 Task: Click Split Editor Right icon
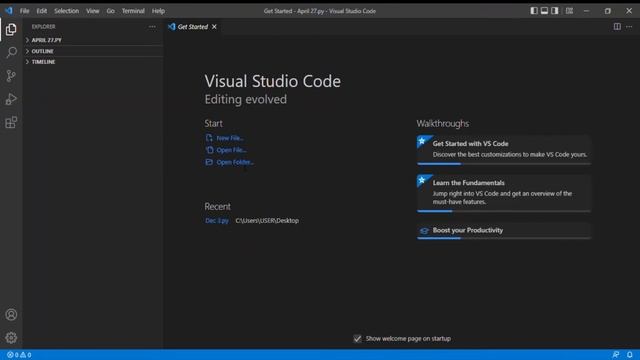[617, 27]
